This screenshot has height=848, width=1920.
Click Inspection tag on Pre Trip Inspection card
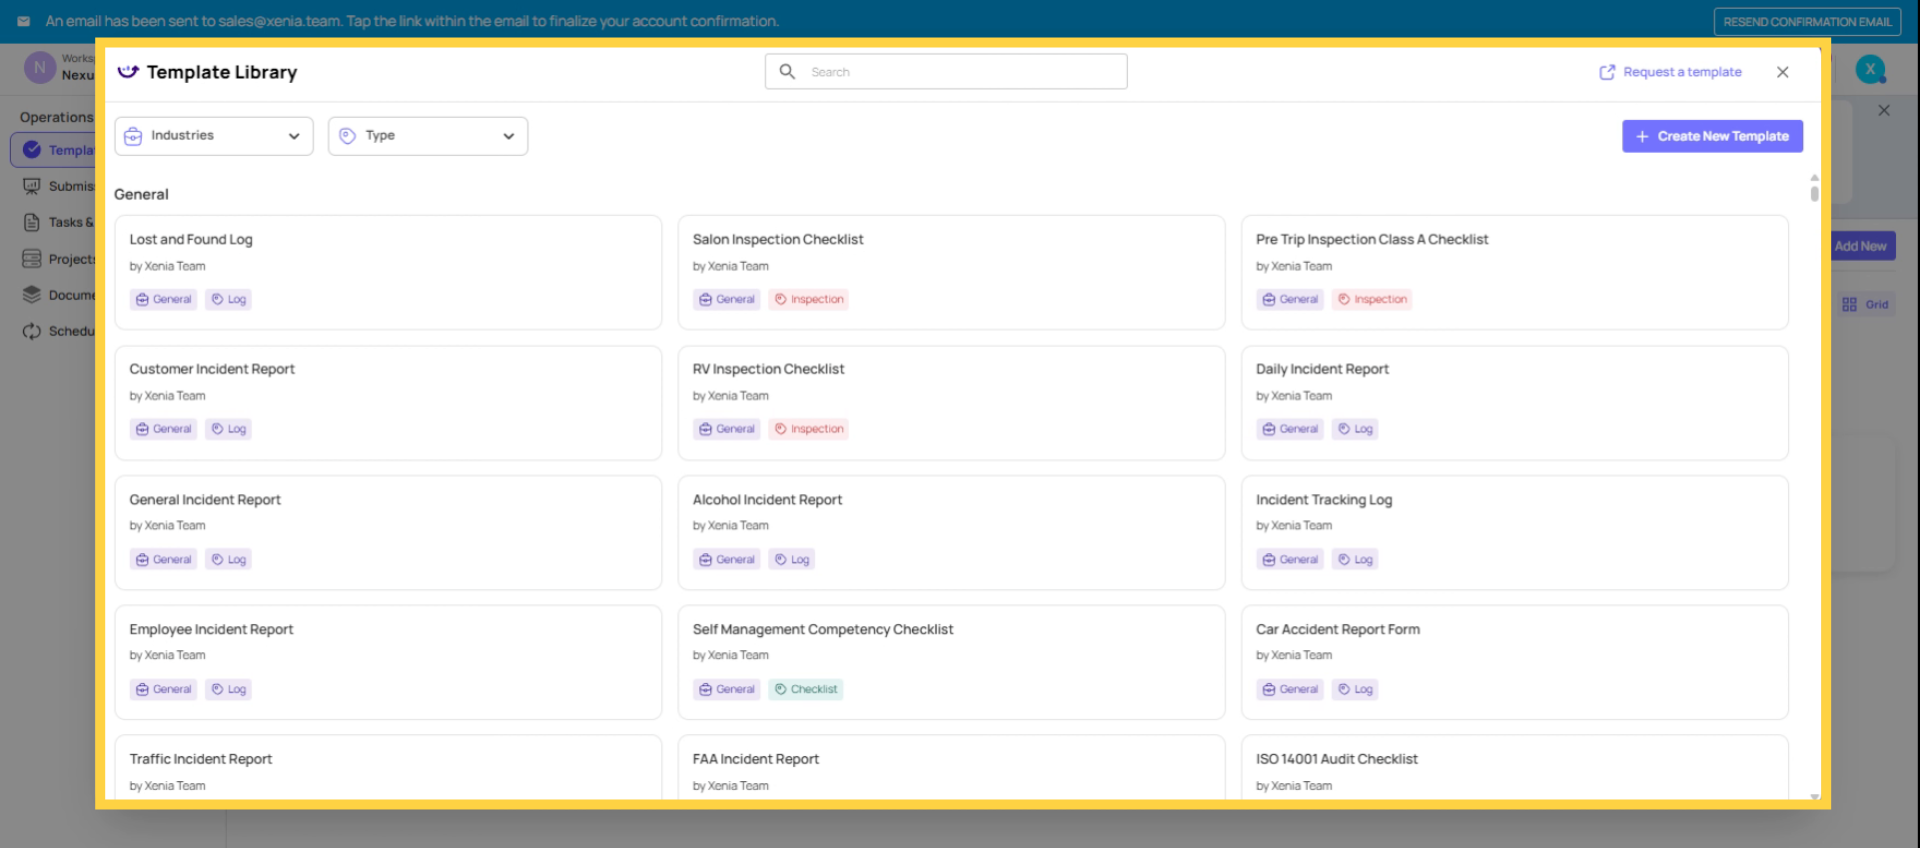tap(1372, 299)
